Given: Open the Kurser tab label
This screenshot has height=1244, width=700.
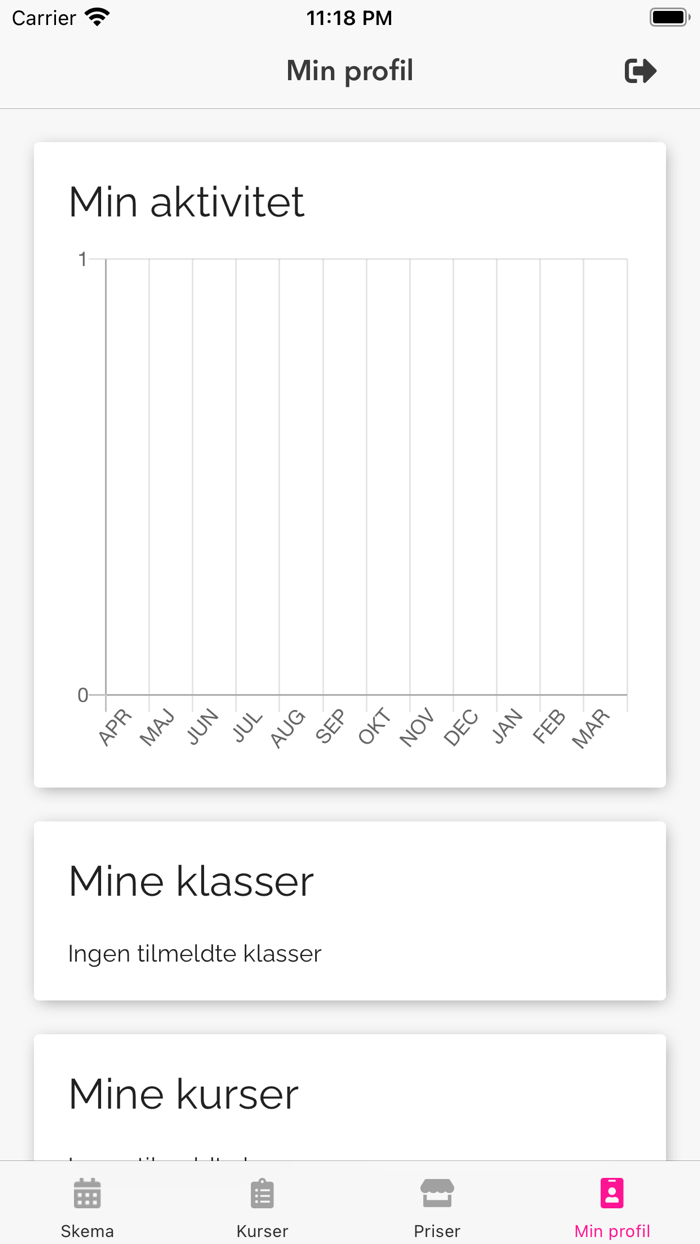Looking at the screenshot, I should (262, 1231).
